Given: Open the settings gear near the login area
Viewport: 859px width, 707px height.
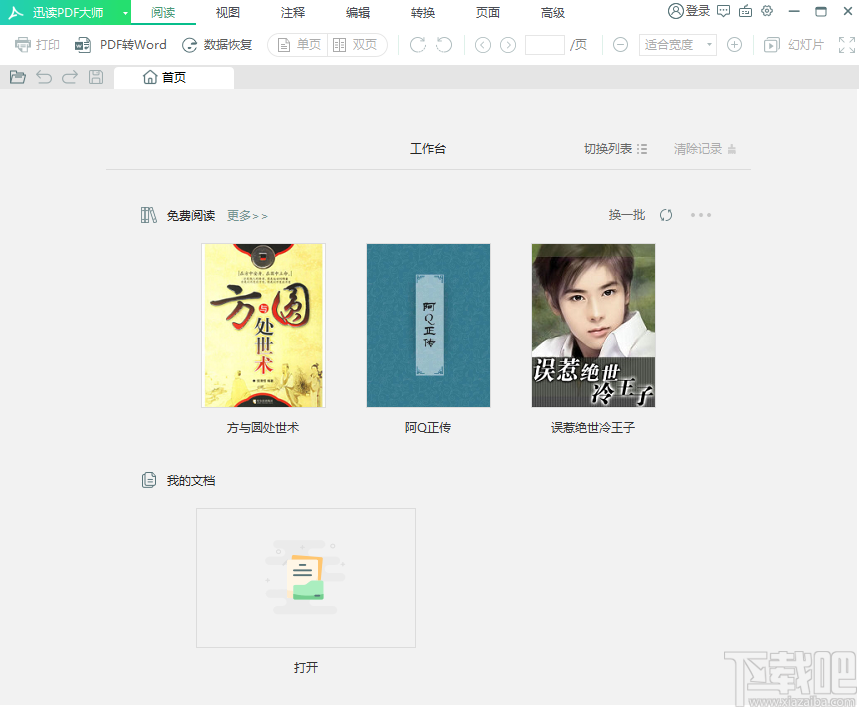Looking at the screenshot, I should click(x=766, y=12).
